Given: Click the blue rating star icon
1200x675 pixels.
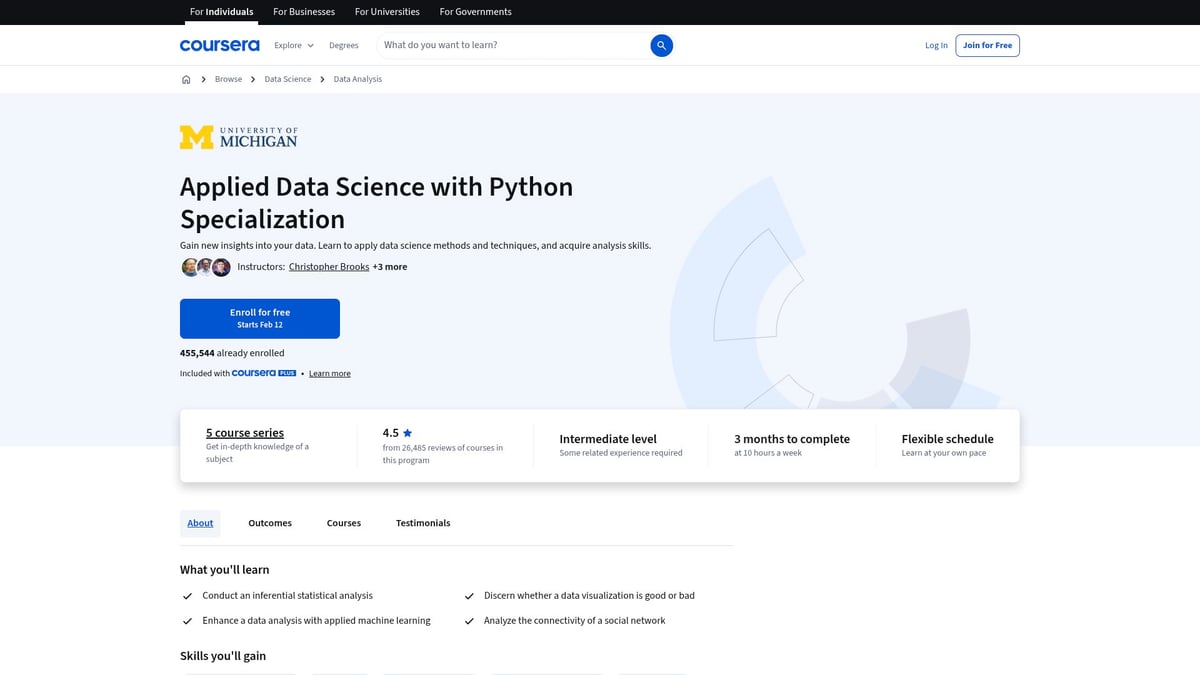Looking at the screenshot, I should [x=407, y=433].
